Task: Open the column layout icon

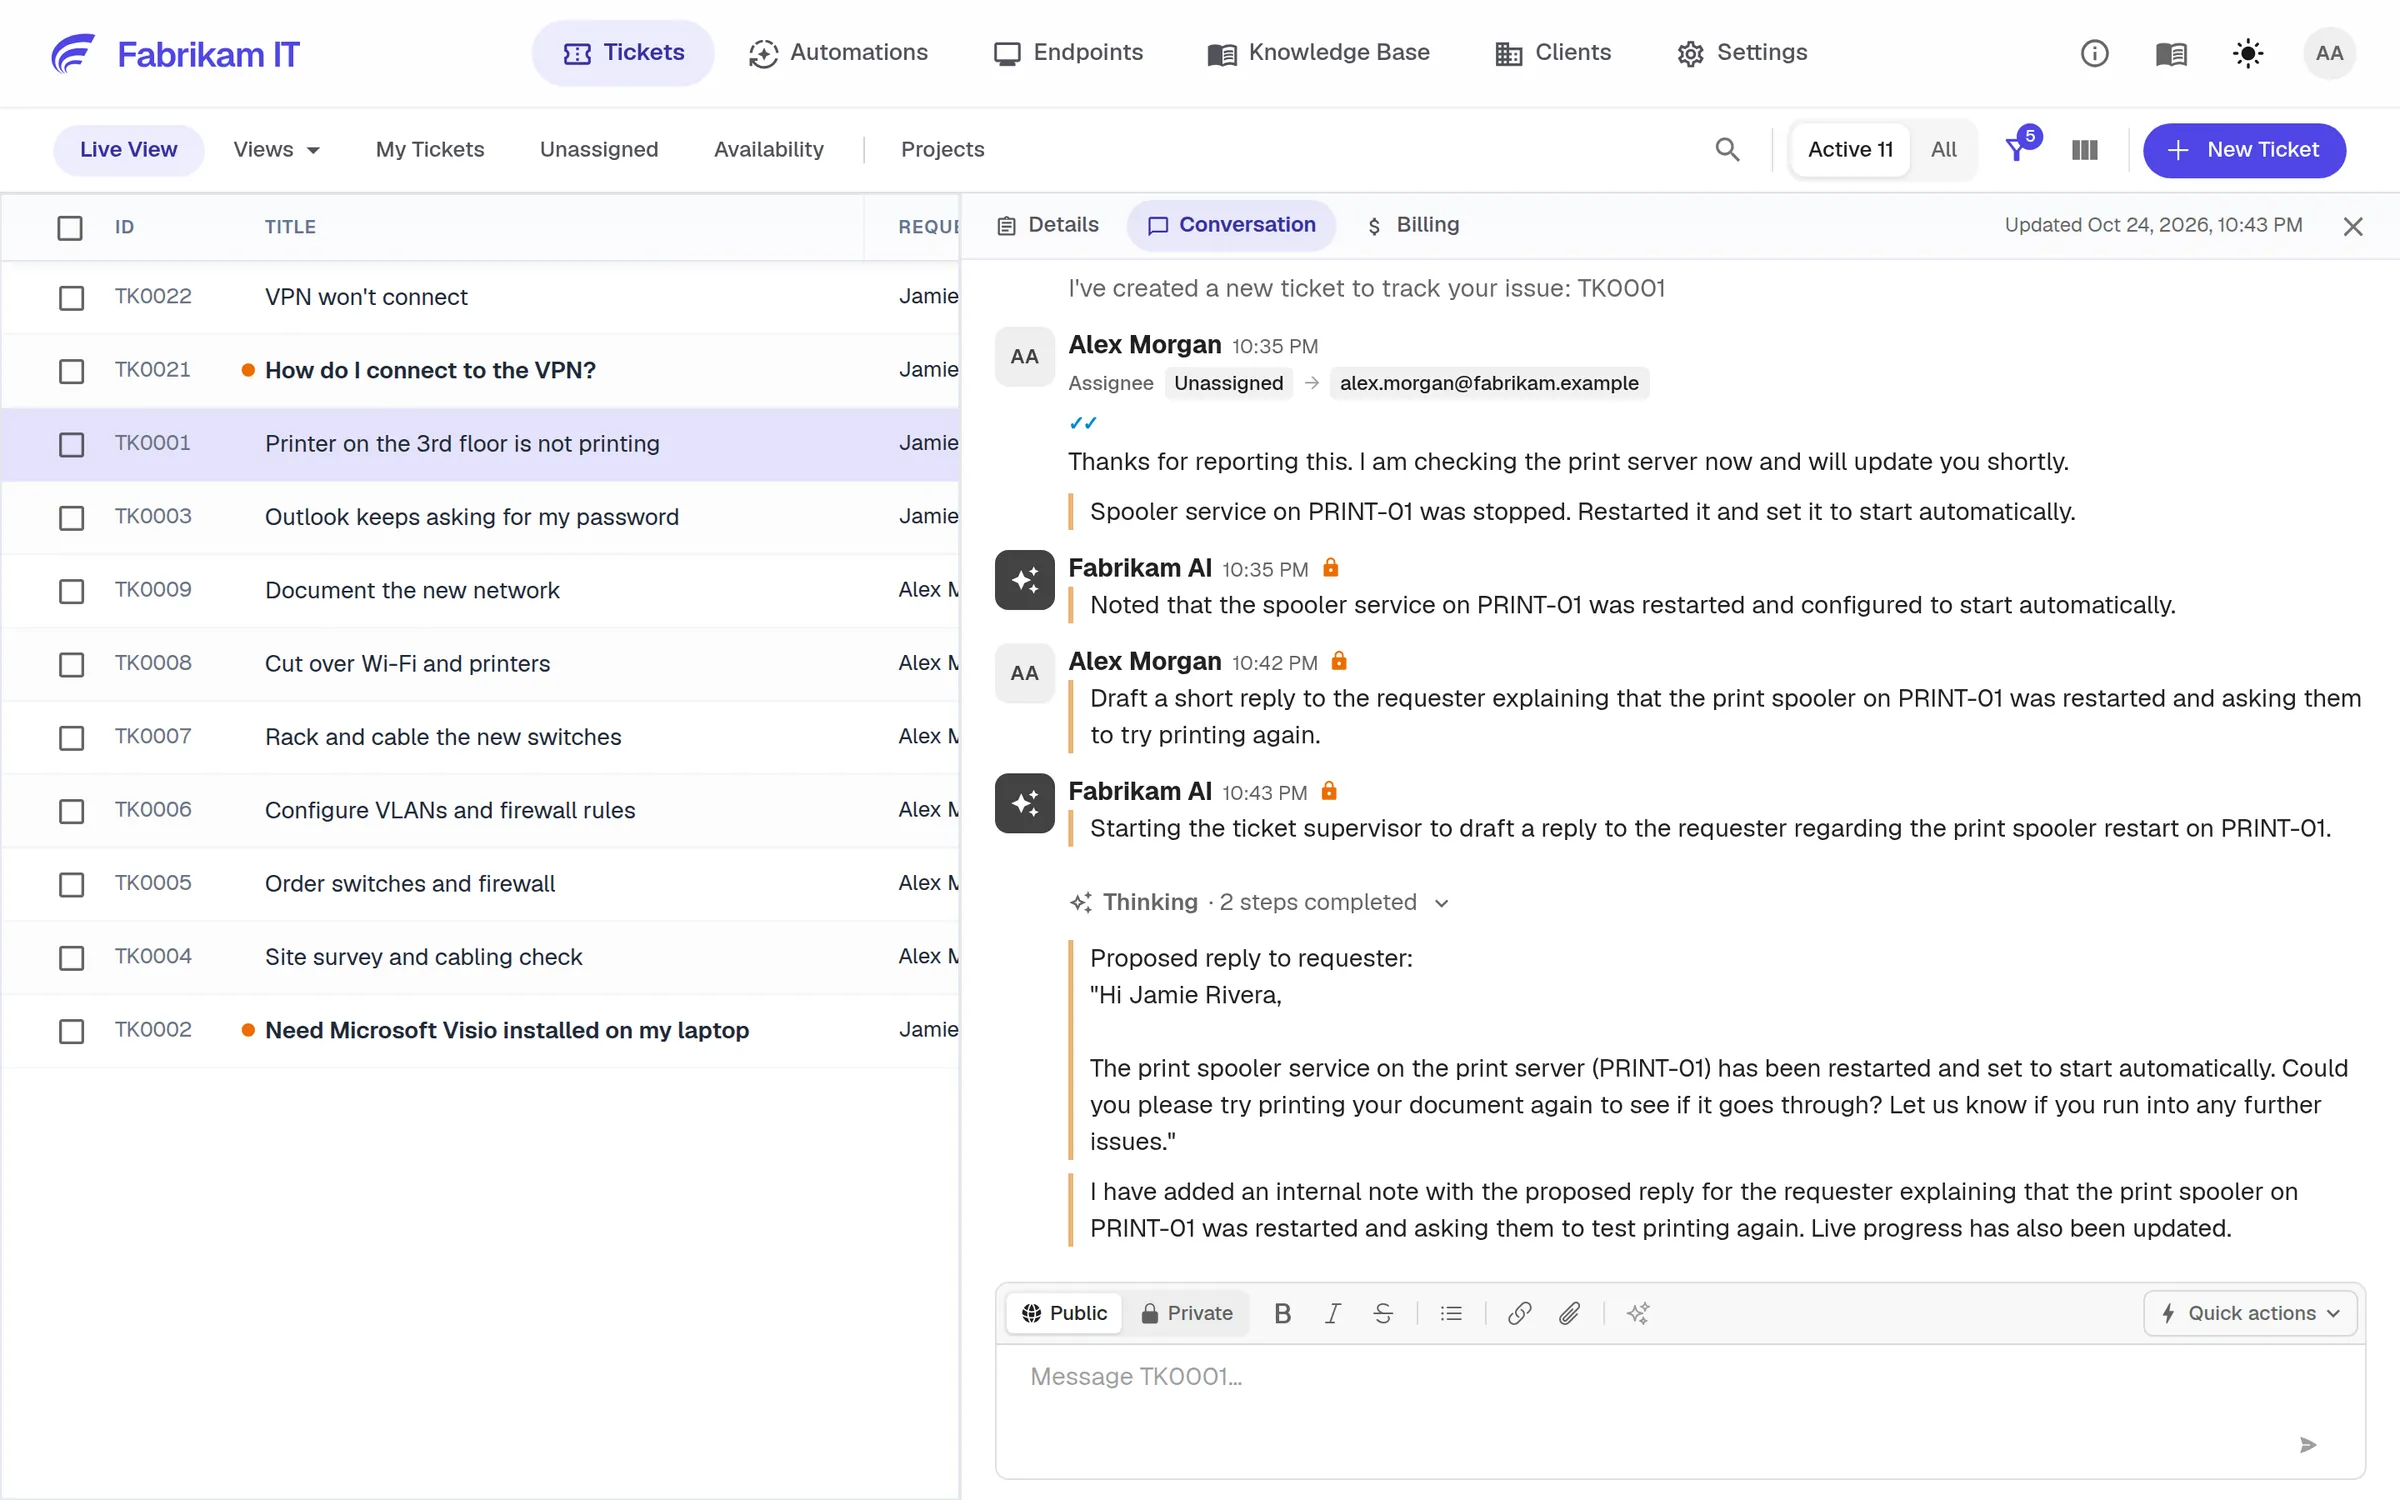Action: [x=2085, y=150]
